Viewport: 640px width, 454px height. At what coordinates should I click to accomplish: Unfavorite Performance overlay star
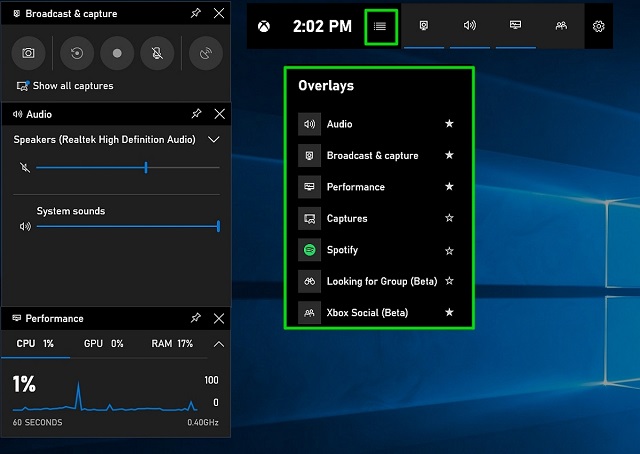click(449, 186)
